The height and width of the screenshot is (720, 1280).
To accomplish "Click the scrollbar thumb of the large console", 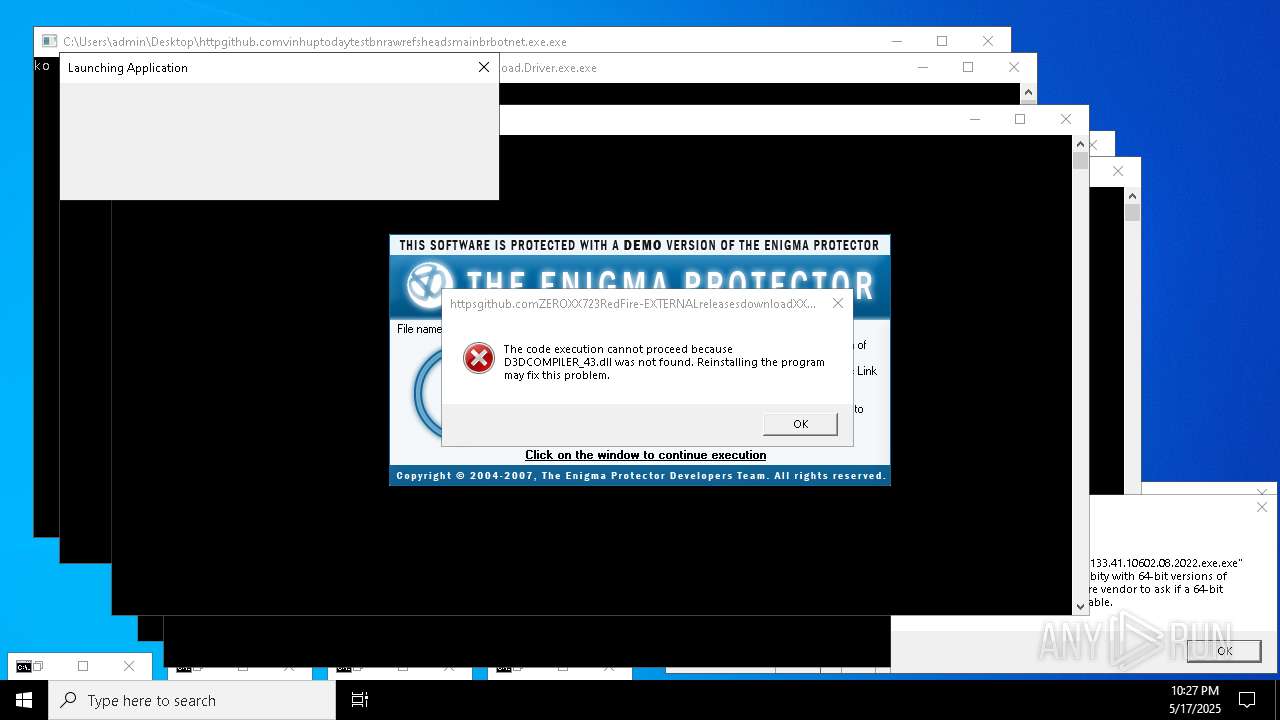I will point(1080,161).
